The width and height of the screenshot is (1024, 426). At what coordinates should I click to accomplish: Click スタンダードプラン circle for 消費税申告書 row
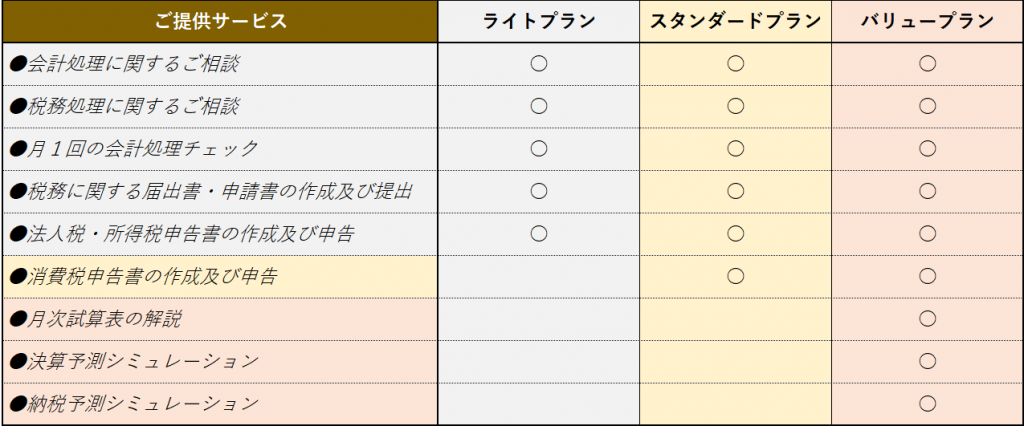[x=735, y=276]
